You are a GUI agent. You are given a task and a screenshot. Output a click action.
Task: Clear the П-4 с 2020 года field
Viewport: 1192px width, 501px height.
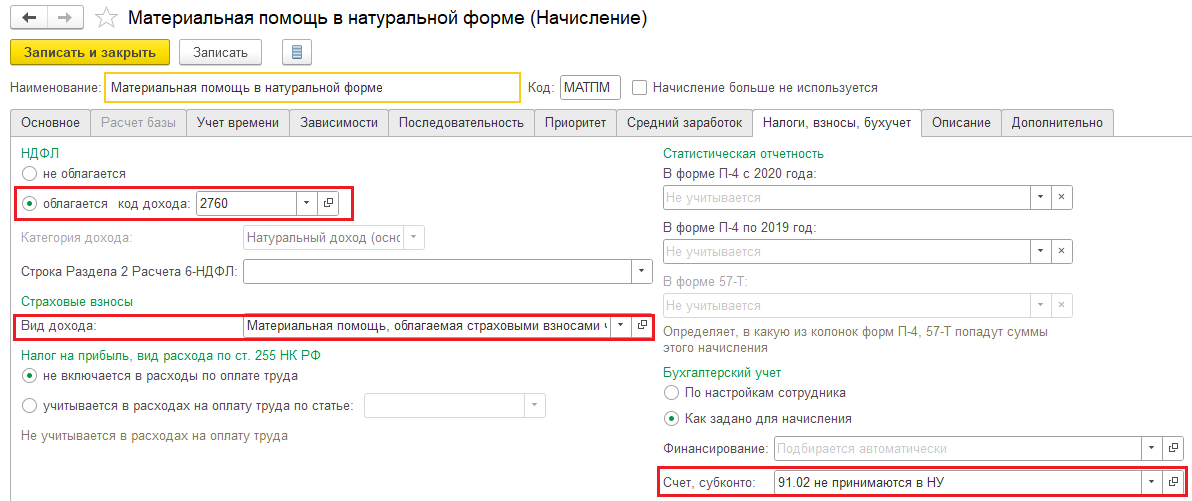point(1061,197)
